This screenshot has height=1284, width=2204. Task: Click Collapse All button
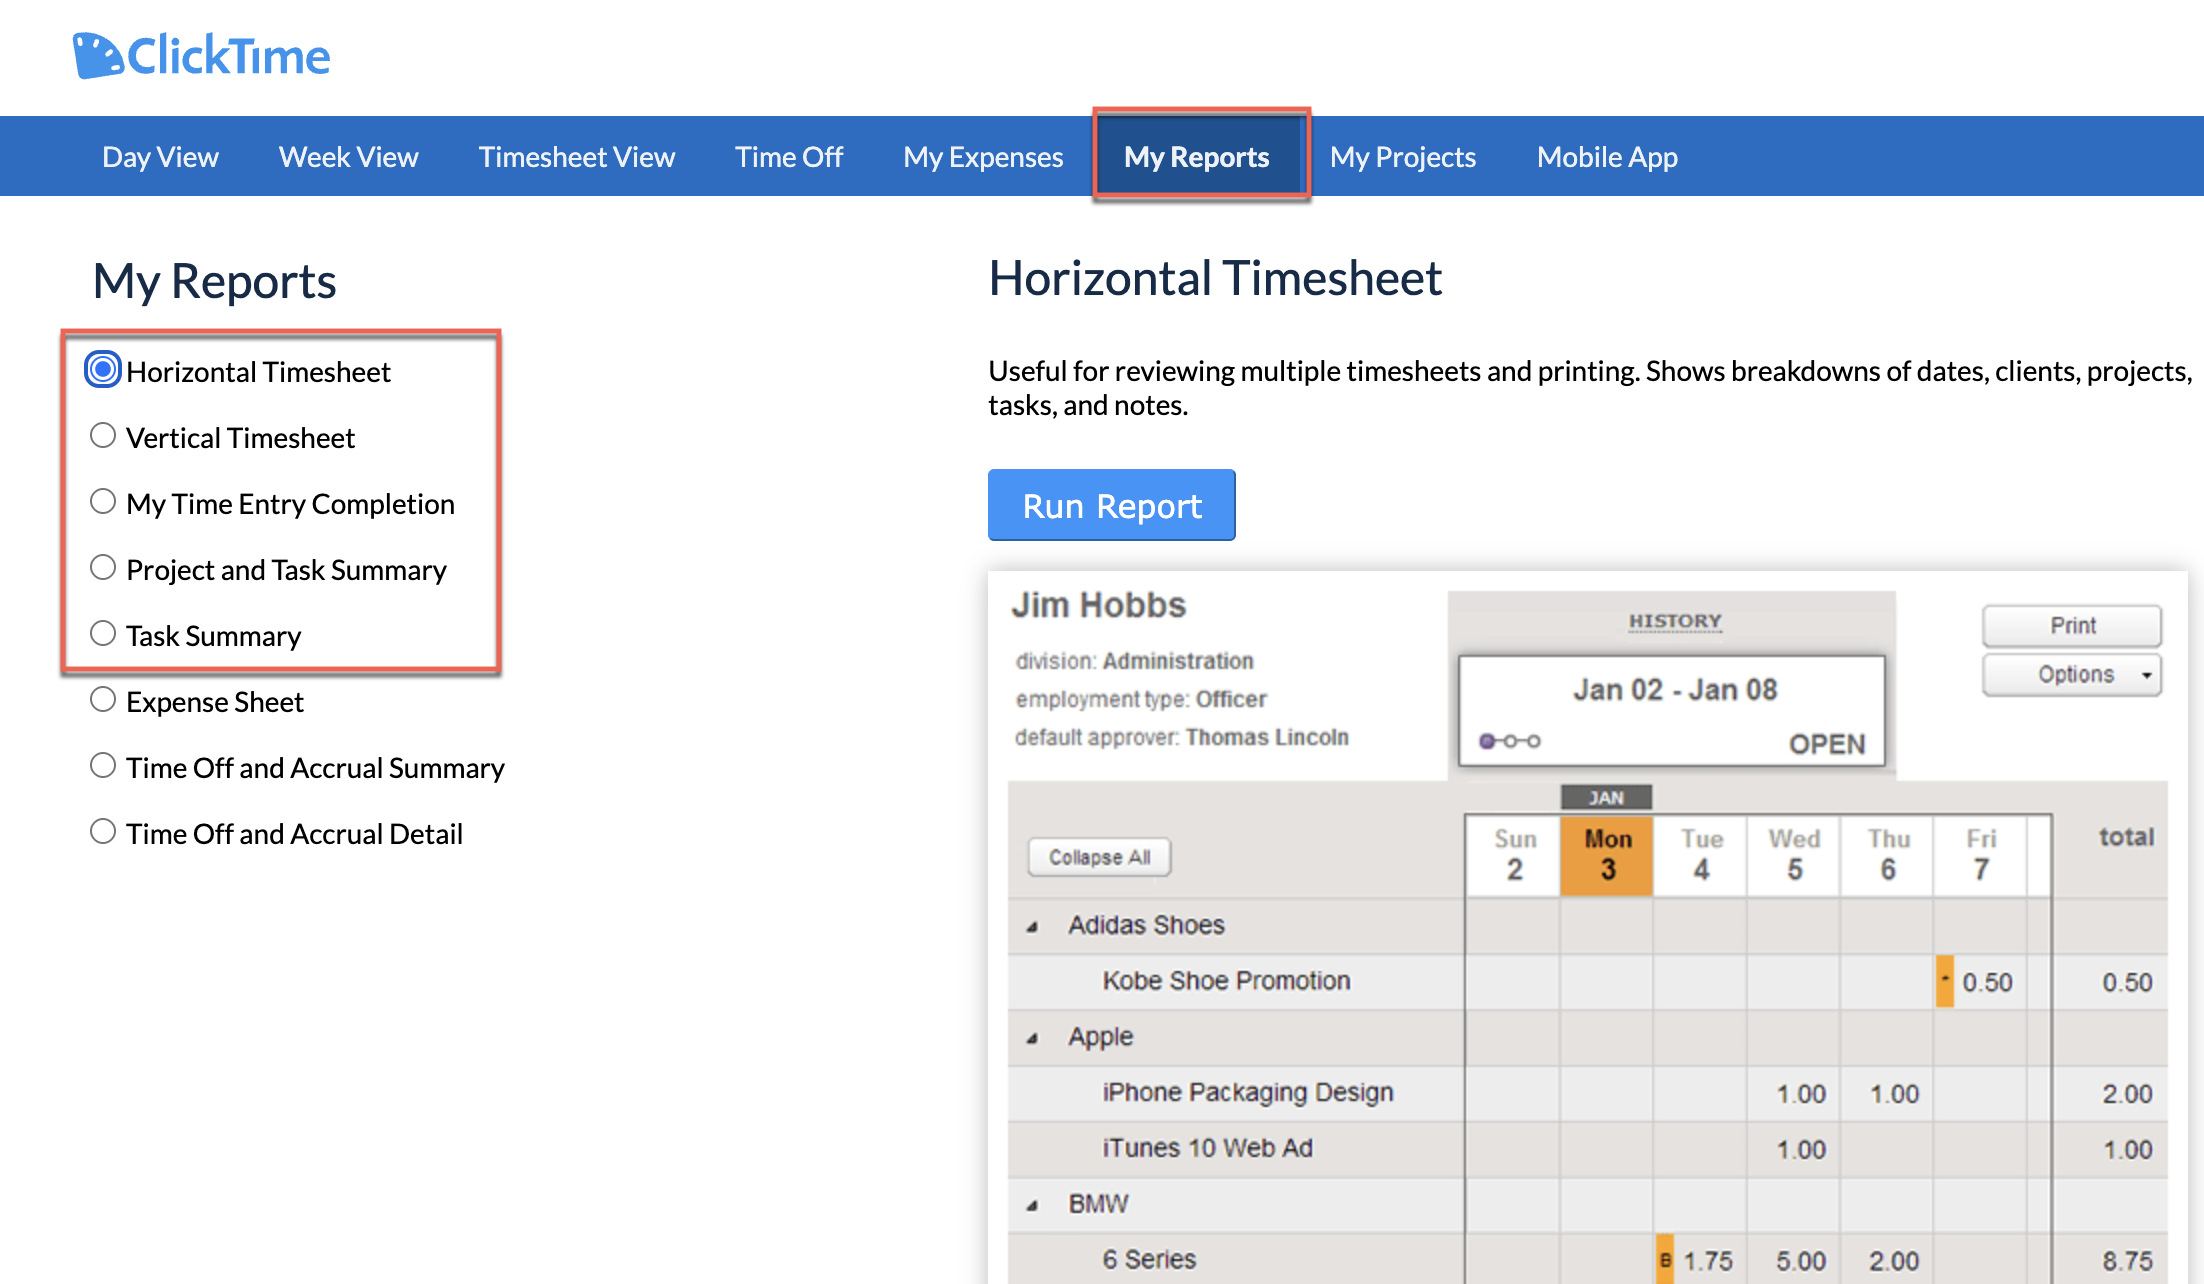pyautogui.click(x=1099, y=857)
